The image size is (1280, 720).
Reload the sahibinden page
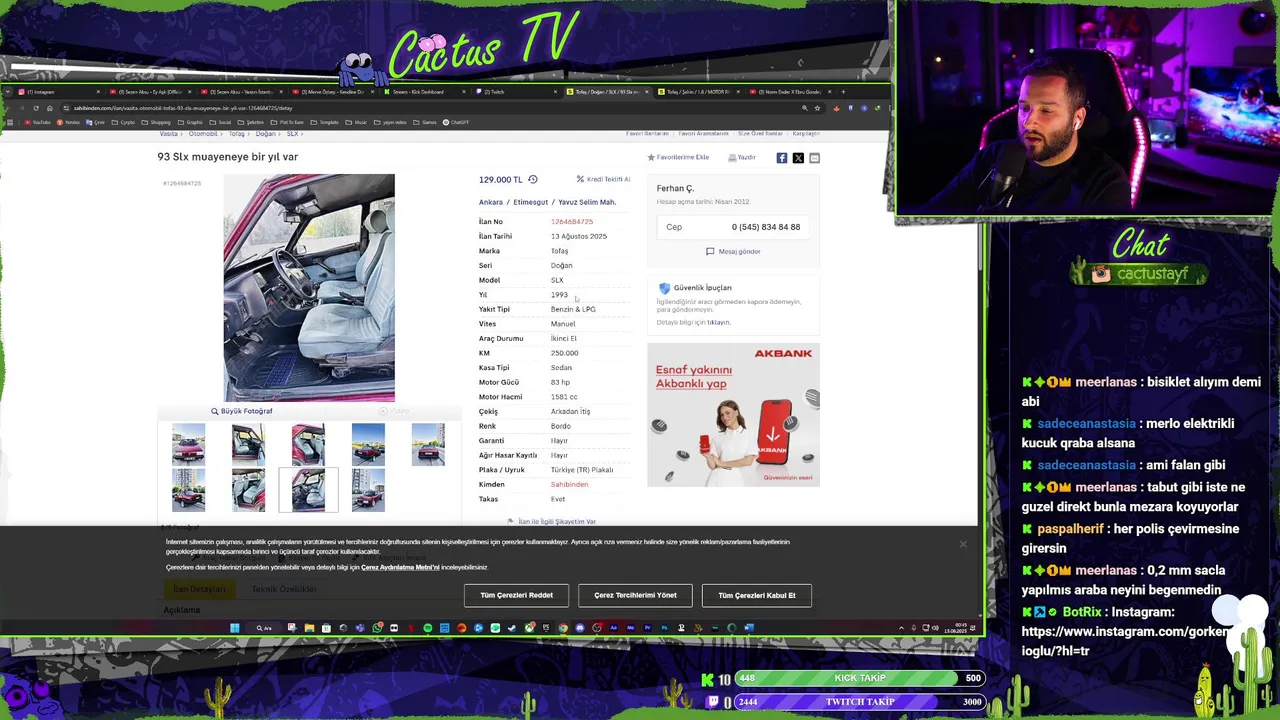pos(36,108)
